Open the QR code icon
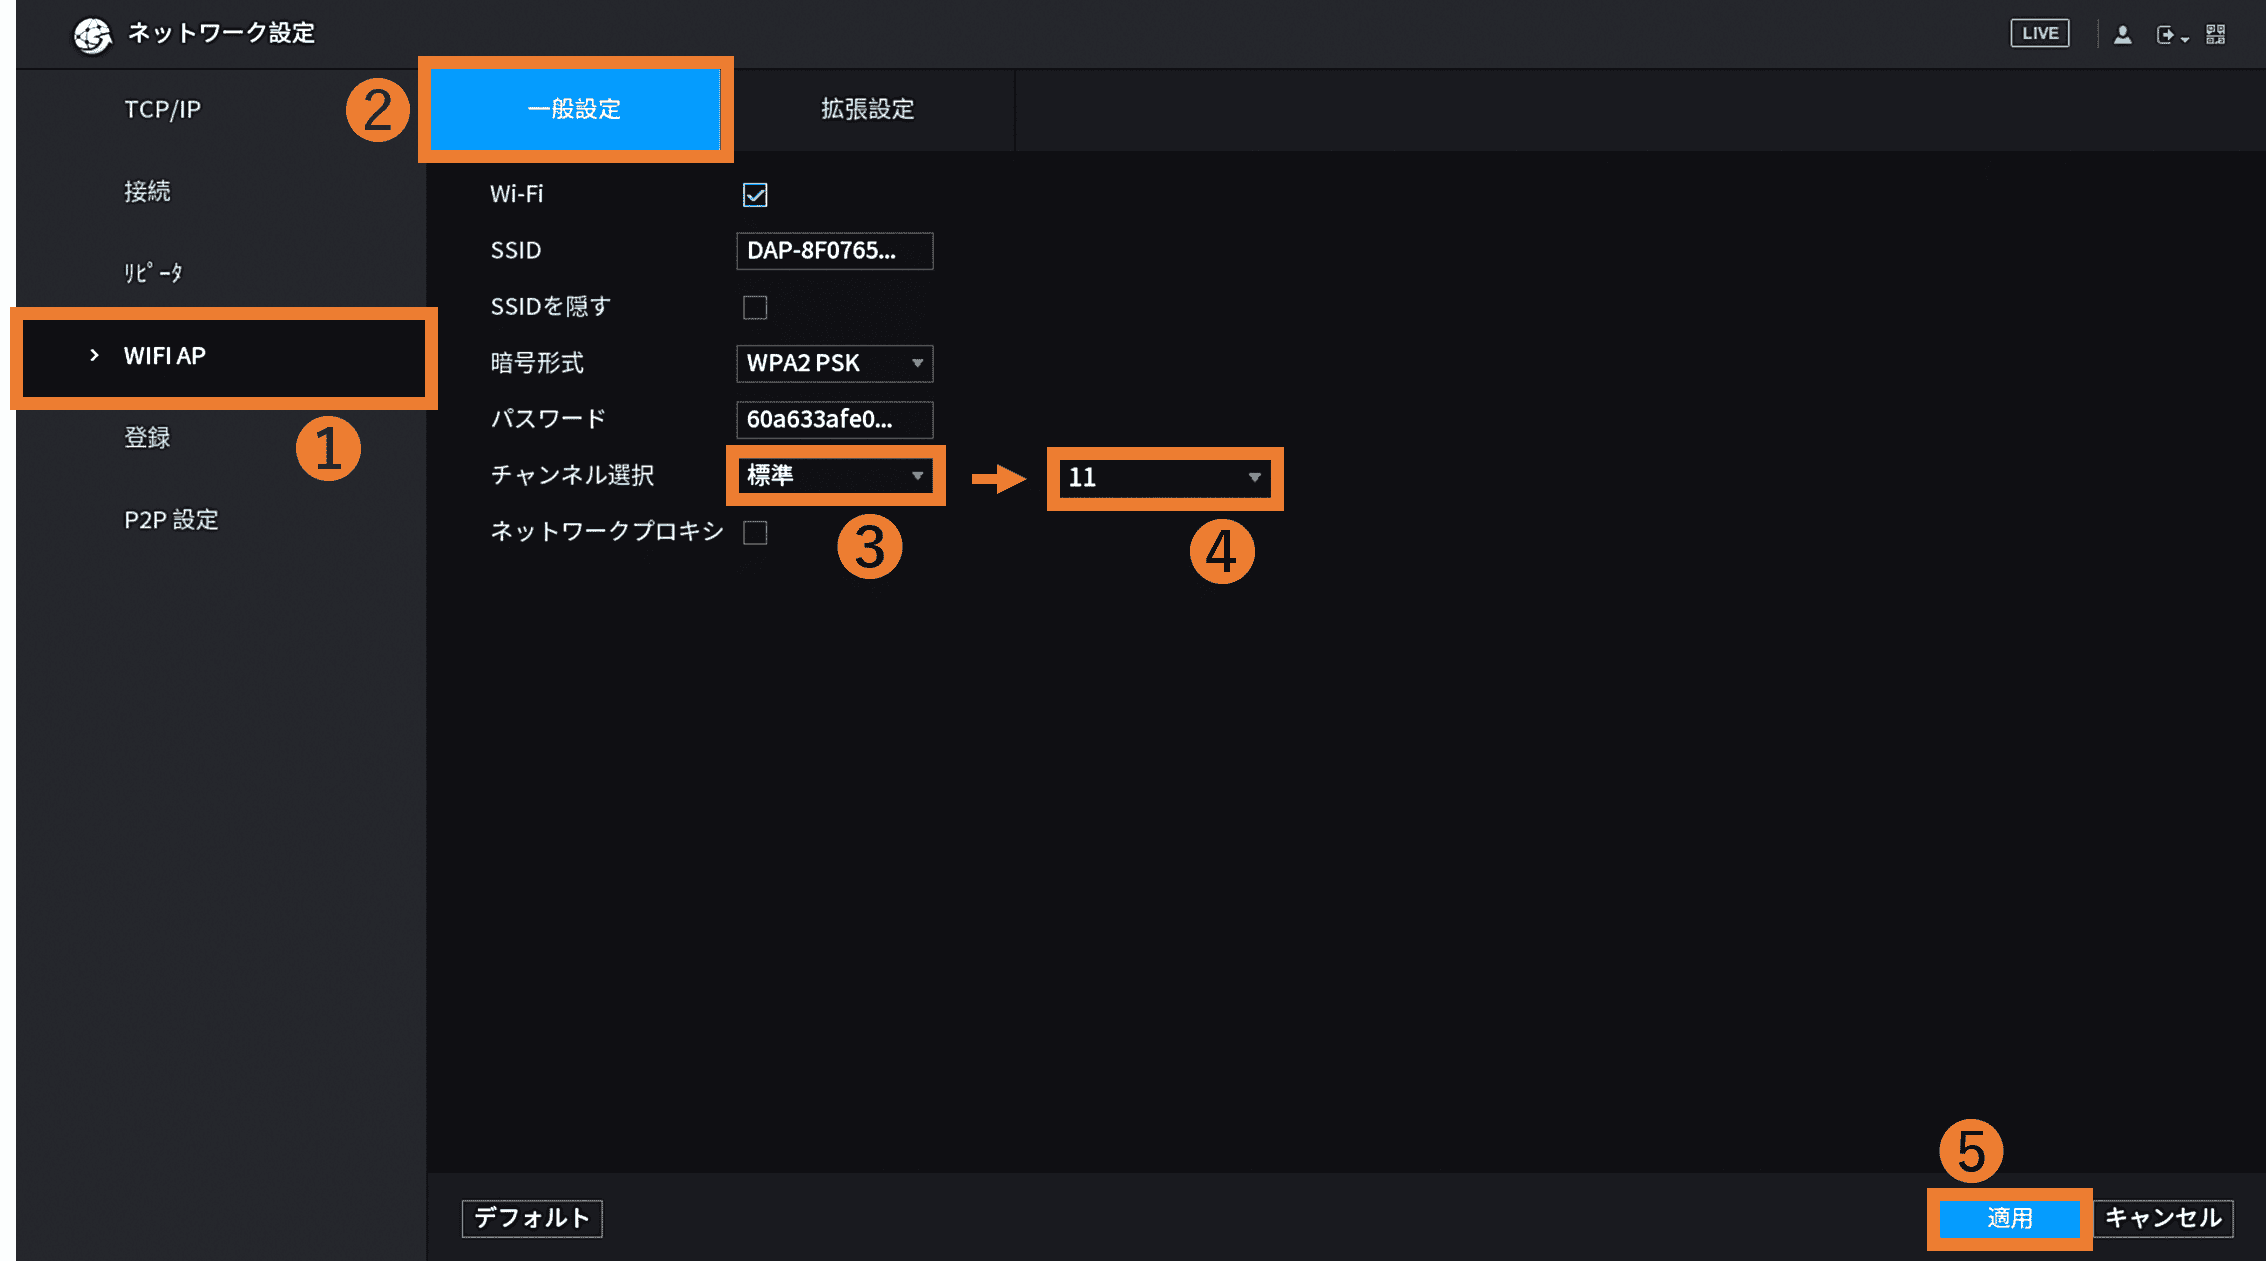Viewport: 2266px width, 1261px height. point(2215,35)
